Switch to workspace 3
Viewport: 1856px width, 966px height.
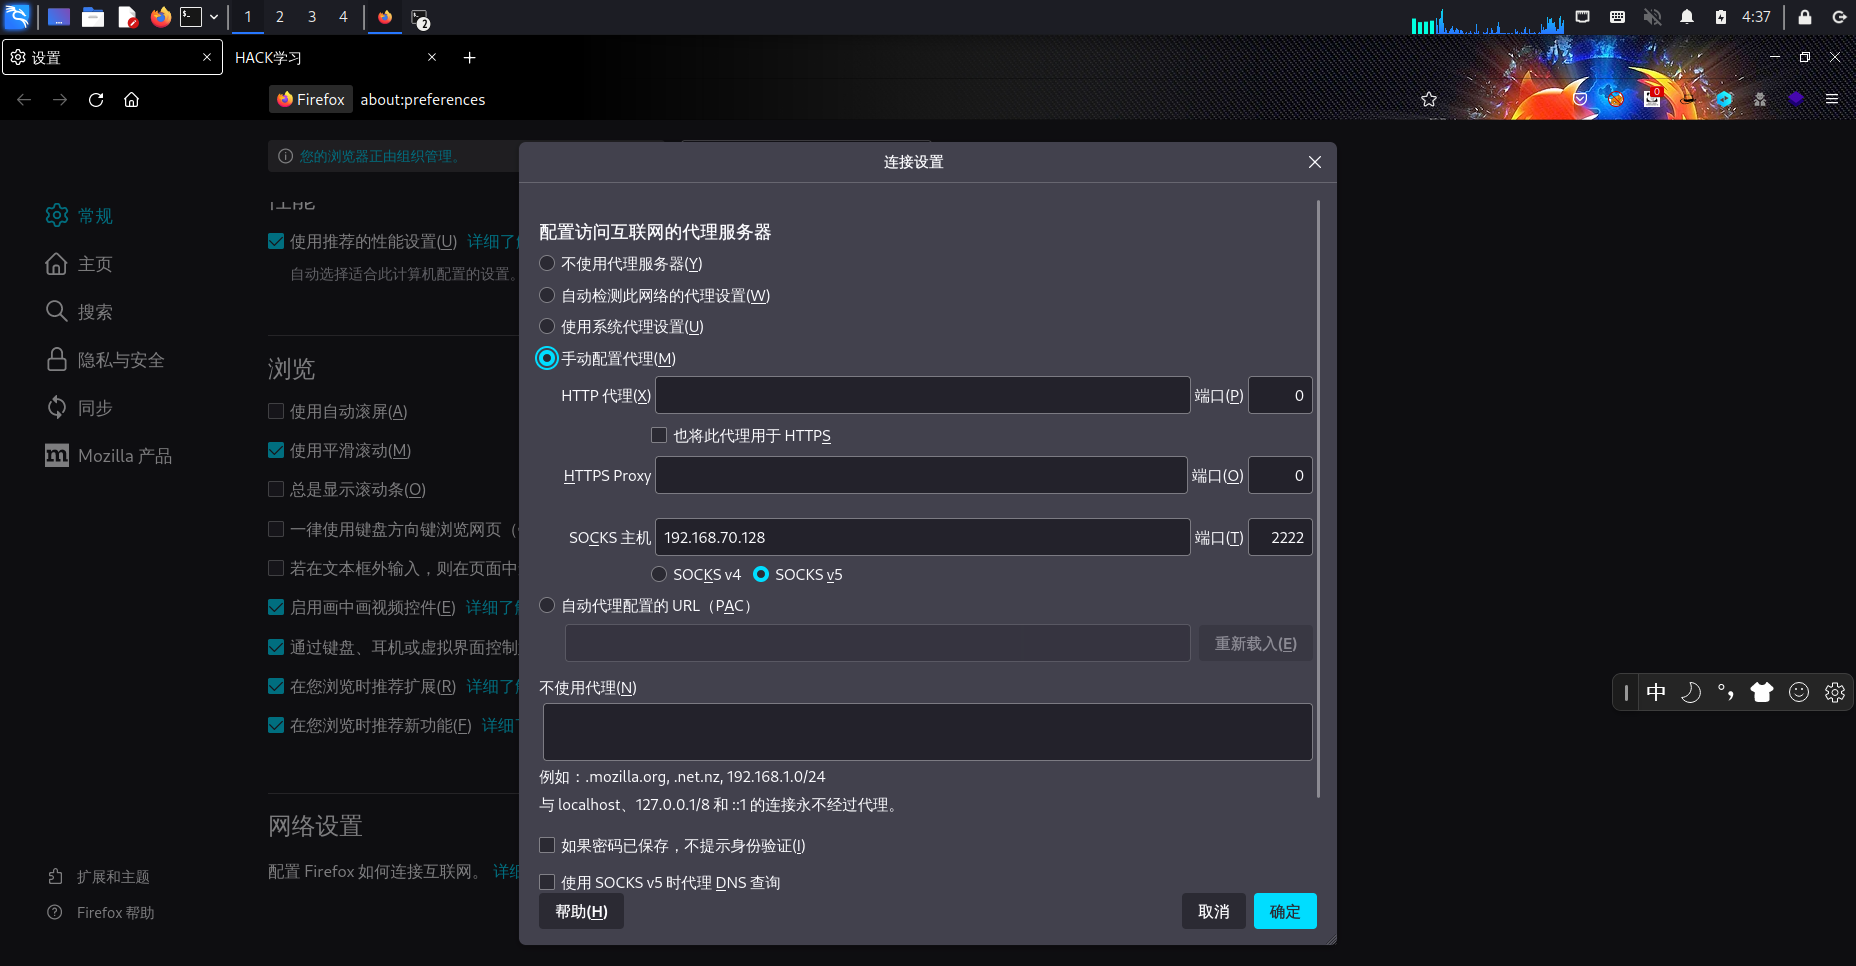pyautogui.click(x=312, y=17)
